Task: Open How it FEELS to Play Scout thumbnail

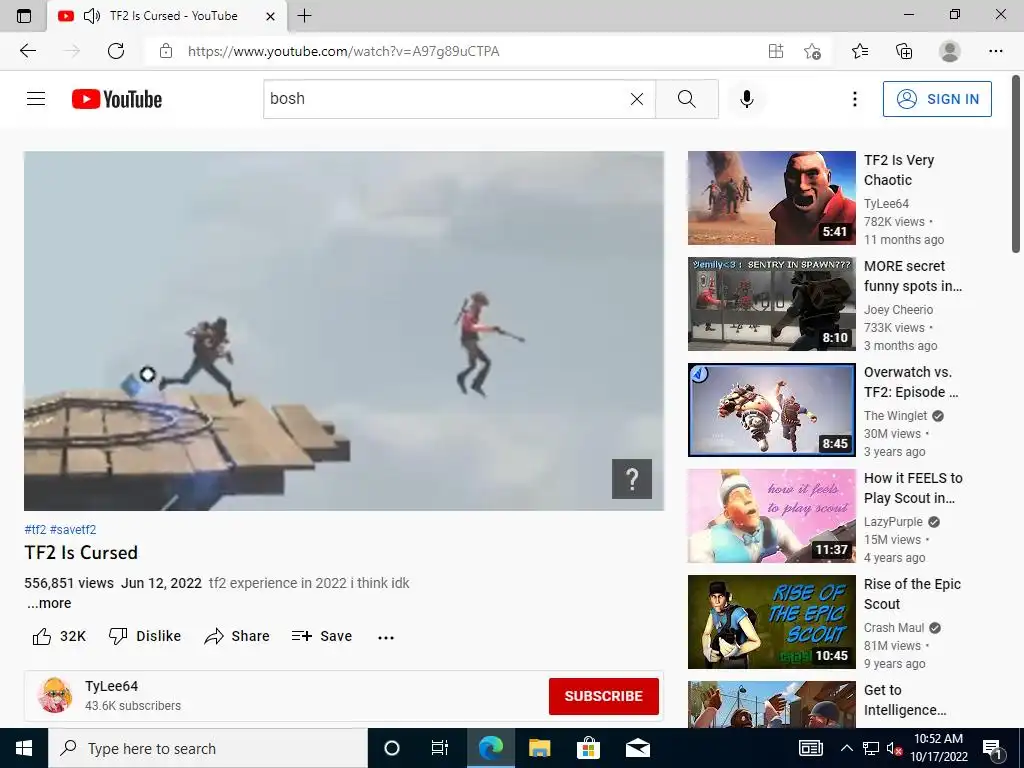Action: point(771,516)
